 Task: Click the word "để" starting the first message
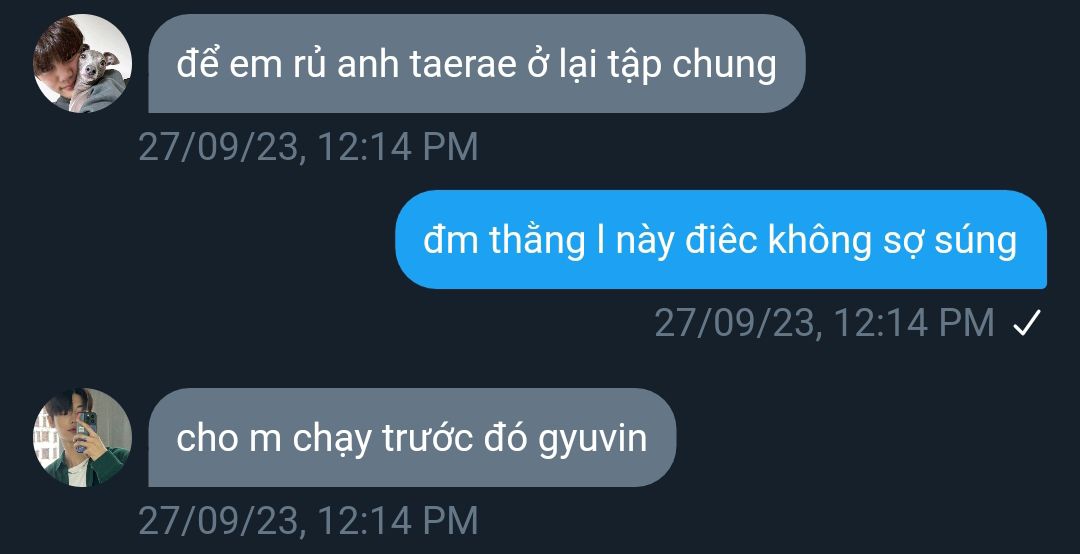198,61
